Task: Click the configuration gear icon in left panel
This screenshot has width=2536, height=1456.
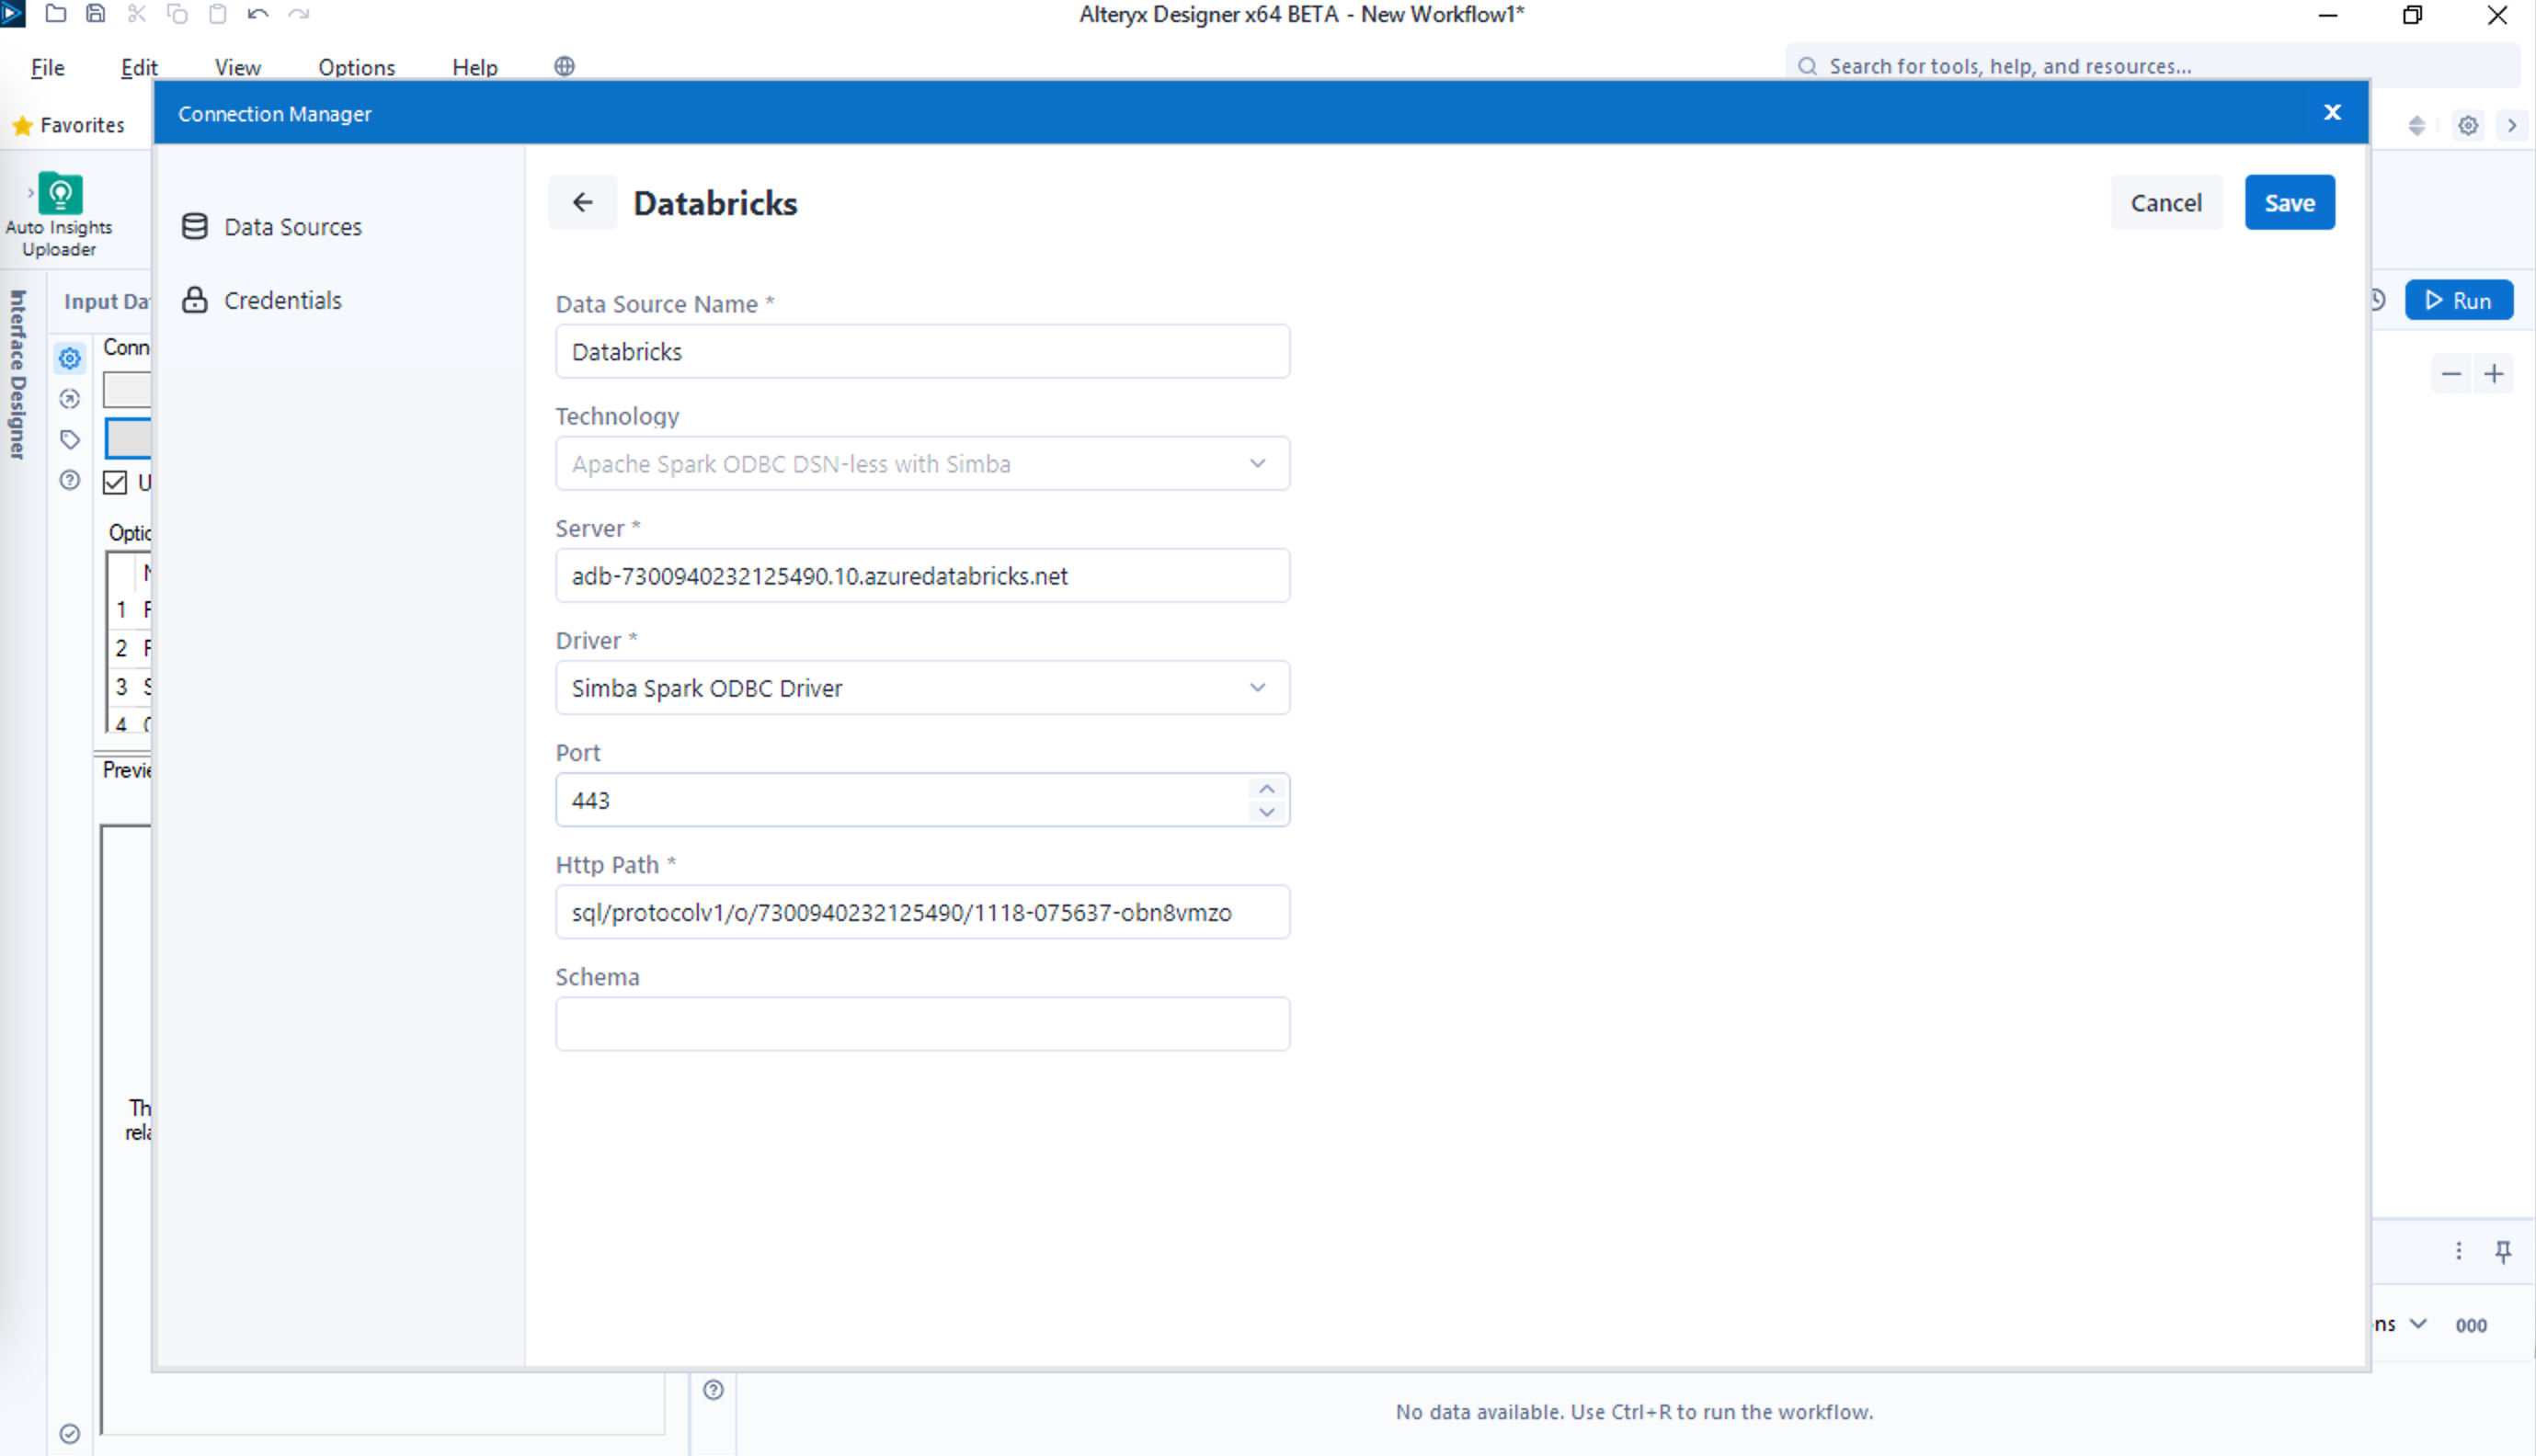Action: 69,358
